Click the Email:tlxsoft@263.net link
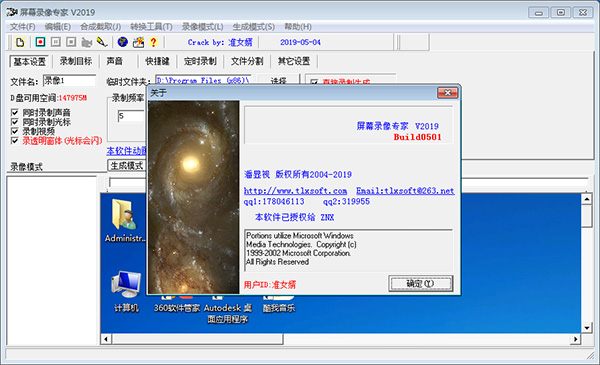The height and width of the screenshot is (365, 600). click(x=405, y=191)
